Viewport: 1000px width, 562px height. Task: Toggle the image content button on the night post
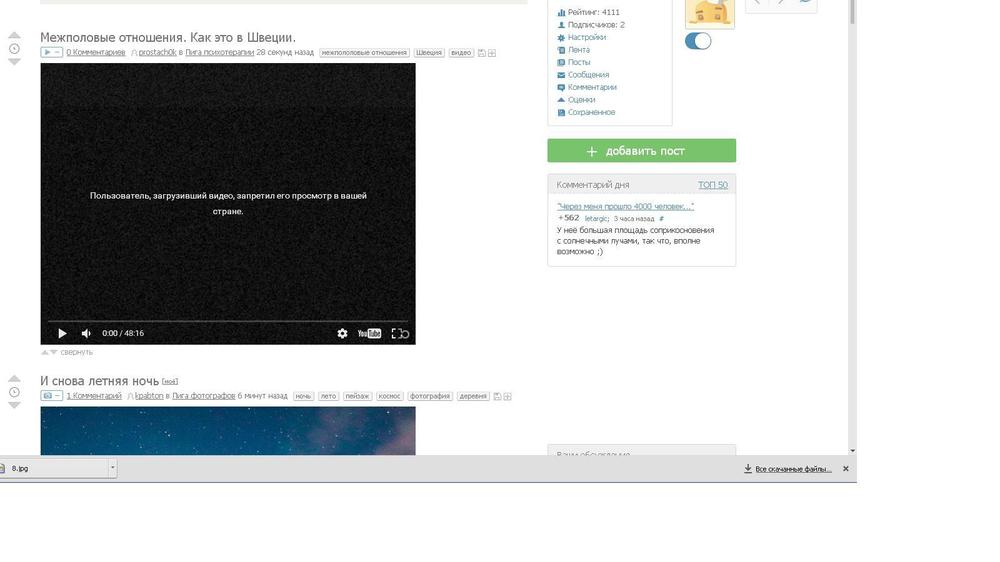click(51, 396)
